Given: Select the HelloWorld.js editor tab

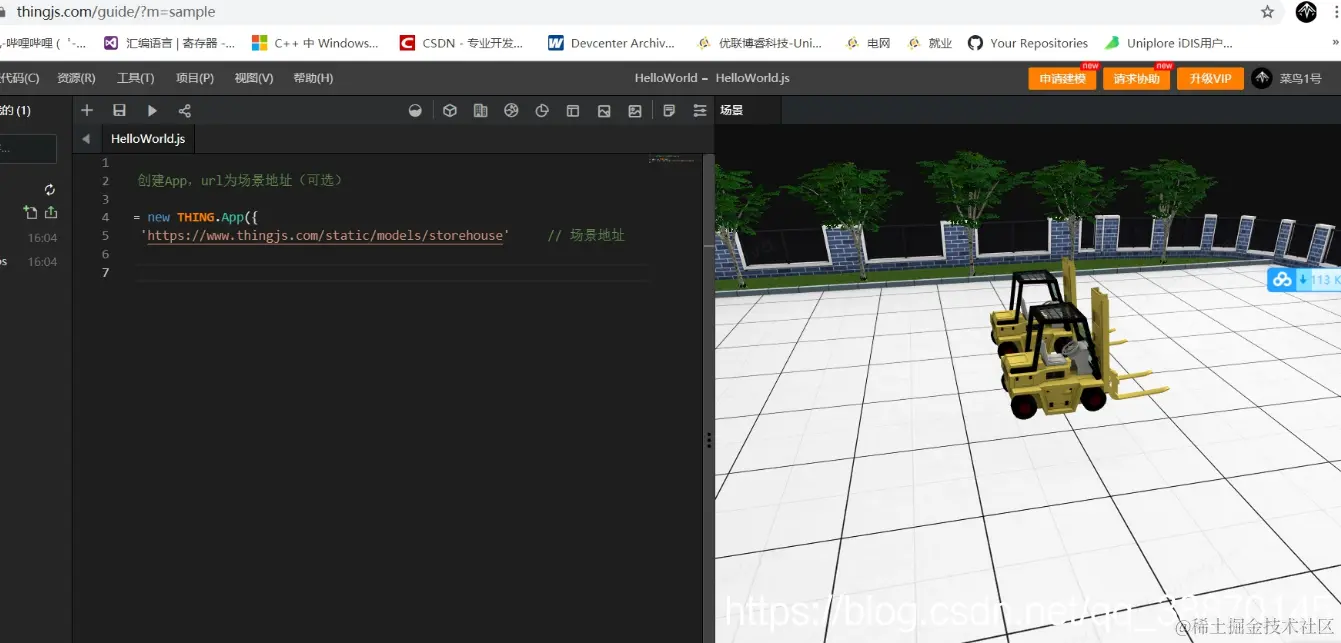Looking at the screenshot, I should tap(148, 139).
